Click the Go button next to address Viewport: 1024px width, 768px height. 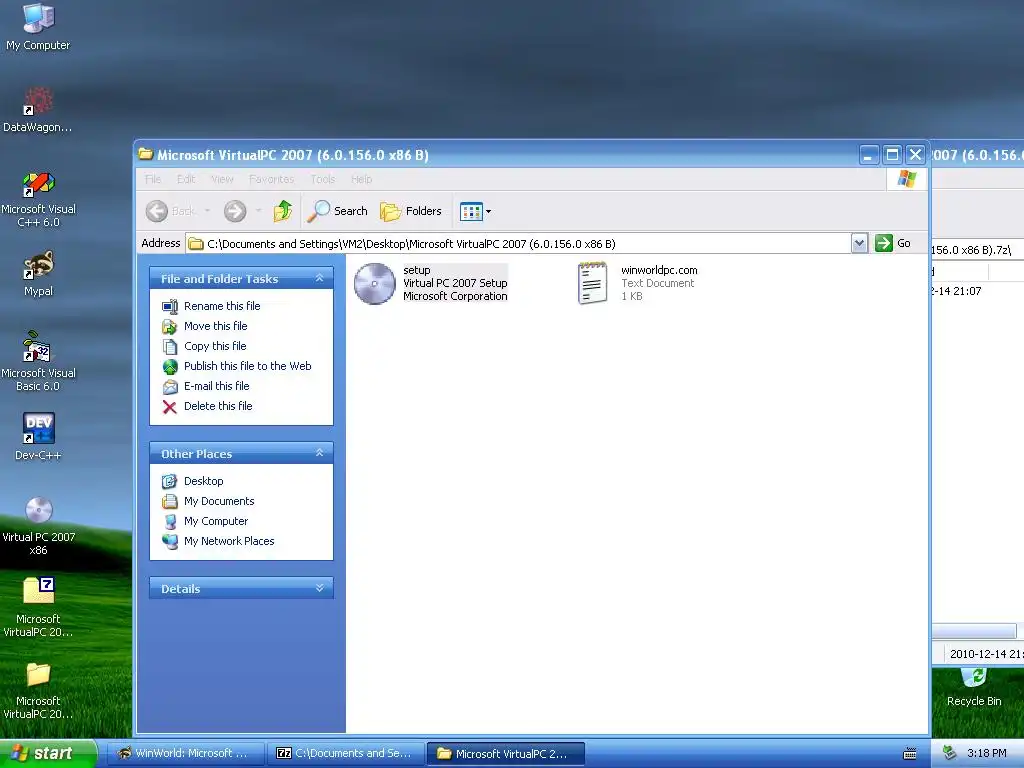(893, 244)
